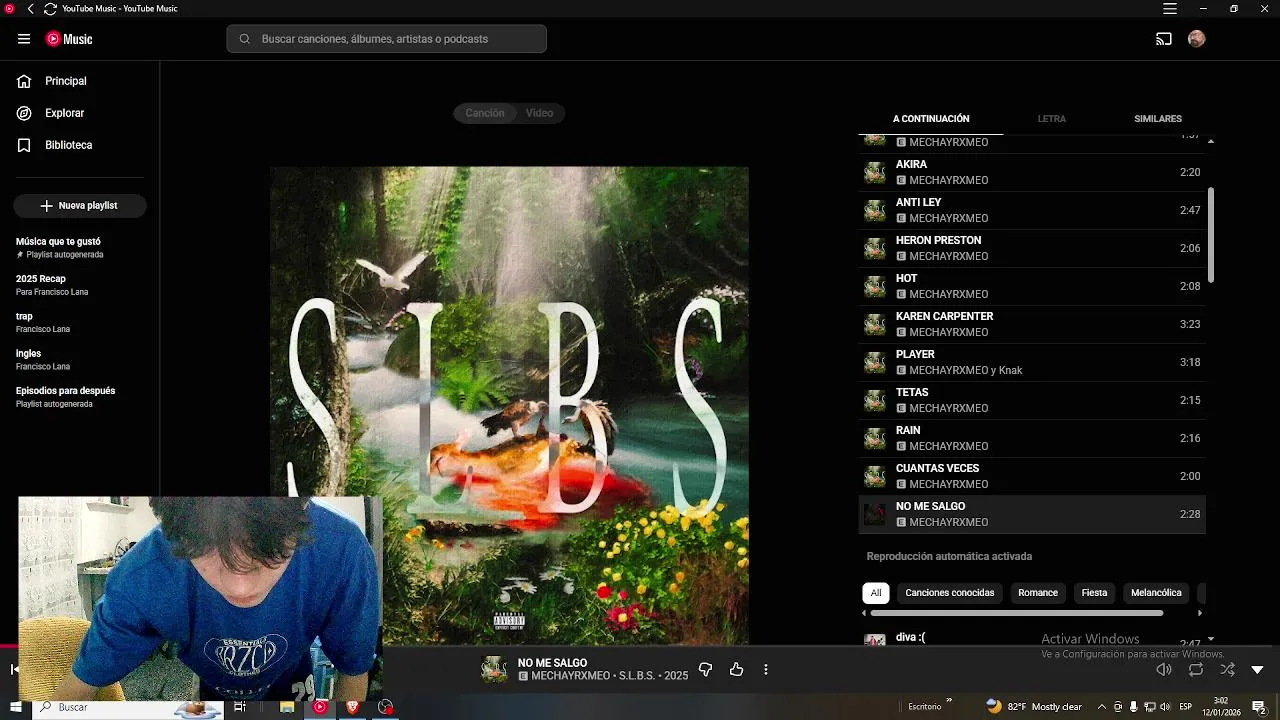Open the player bar more options menu
The width and height of the screenshot is (1280, 720).
[x=766, y=669]
